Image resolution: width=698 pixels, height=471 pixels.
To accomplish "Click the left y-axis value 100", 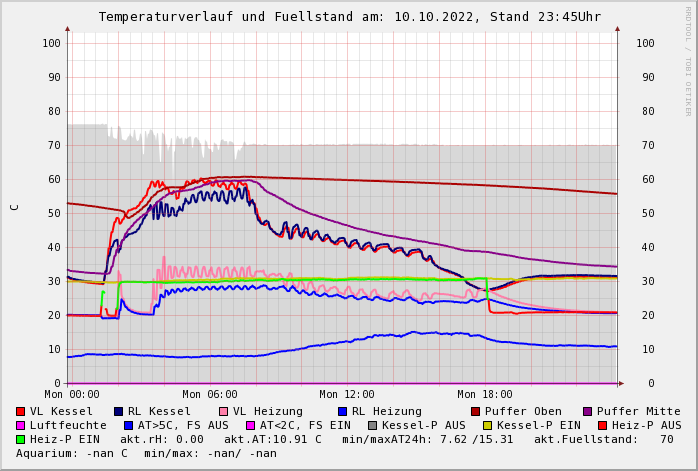I will click(x=52, y=43).
